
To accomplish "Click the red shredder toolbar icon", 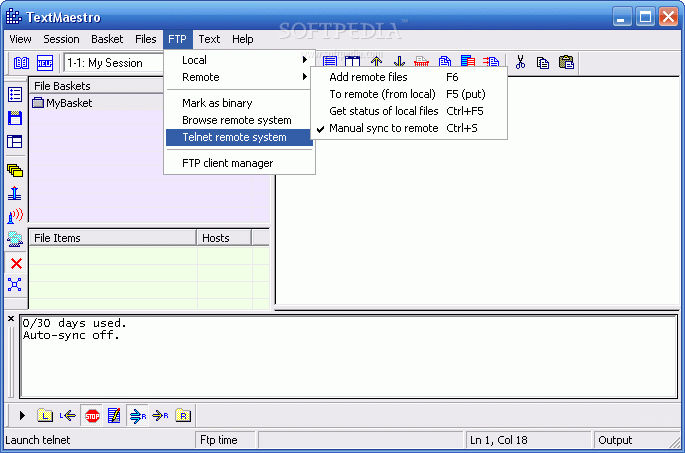I will click(x=422, y=62).
